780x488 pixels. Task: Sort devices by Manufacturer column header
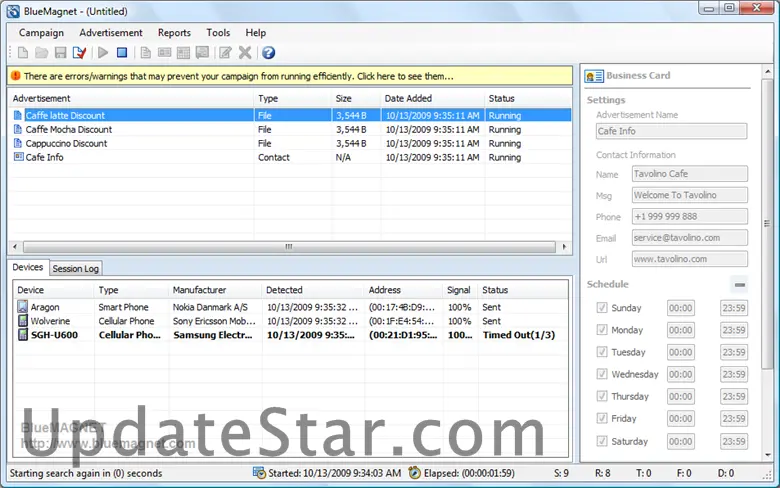pos(215,290)
